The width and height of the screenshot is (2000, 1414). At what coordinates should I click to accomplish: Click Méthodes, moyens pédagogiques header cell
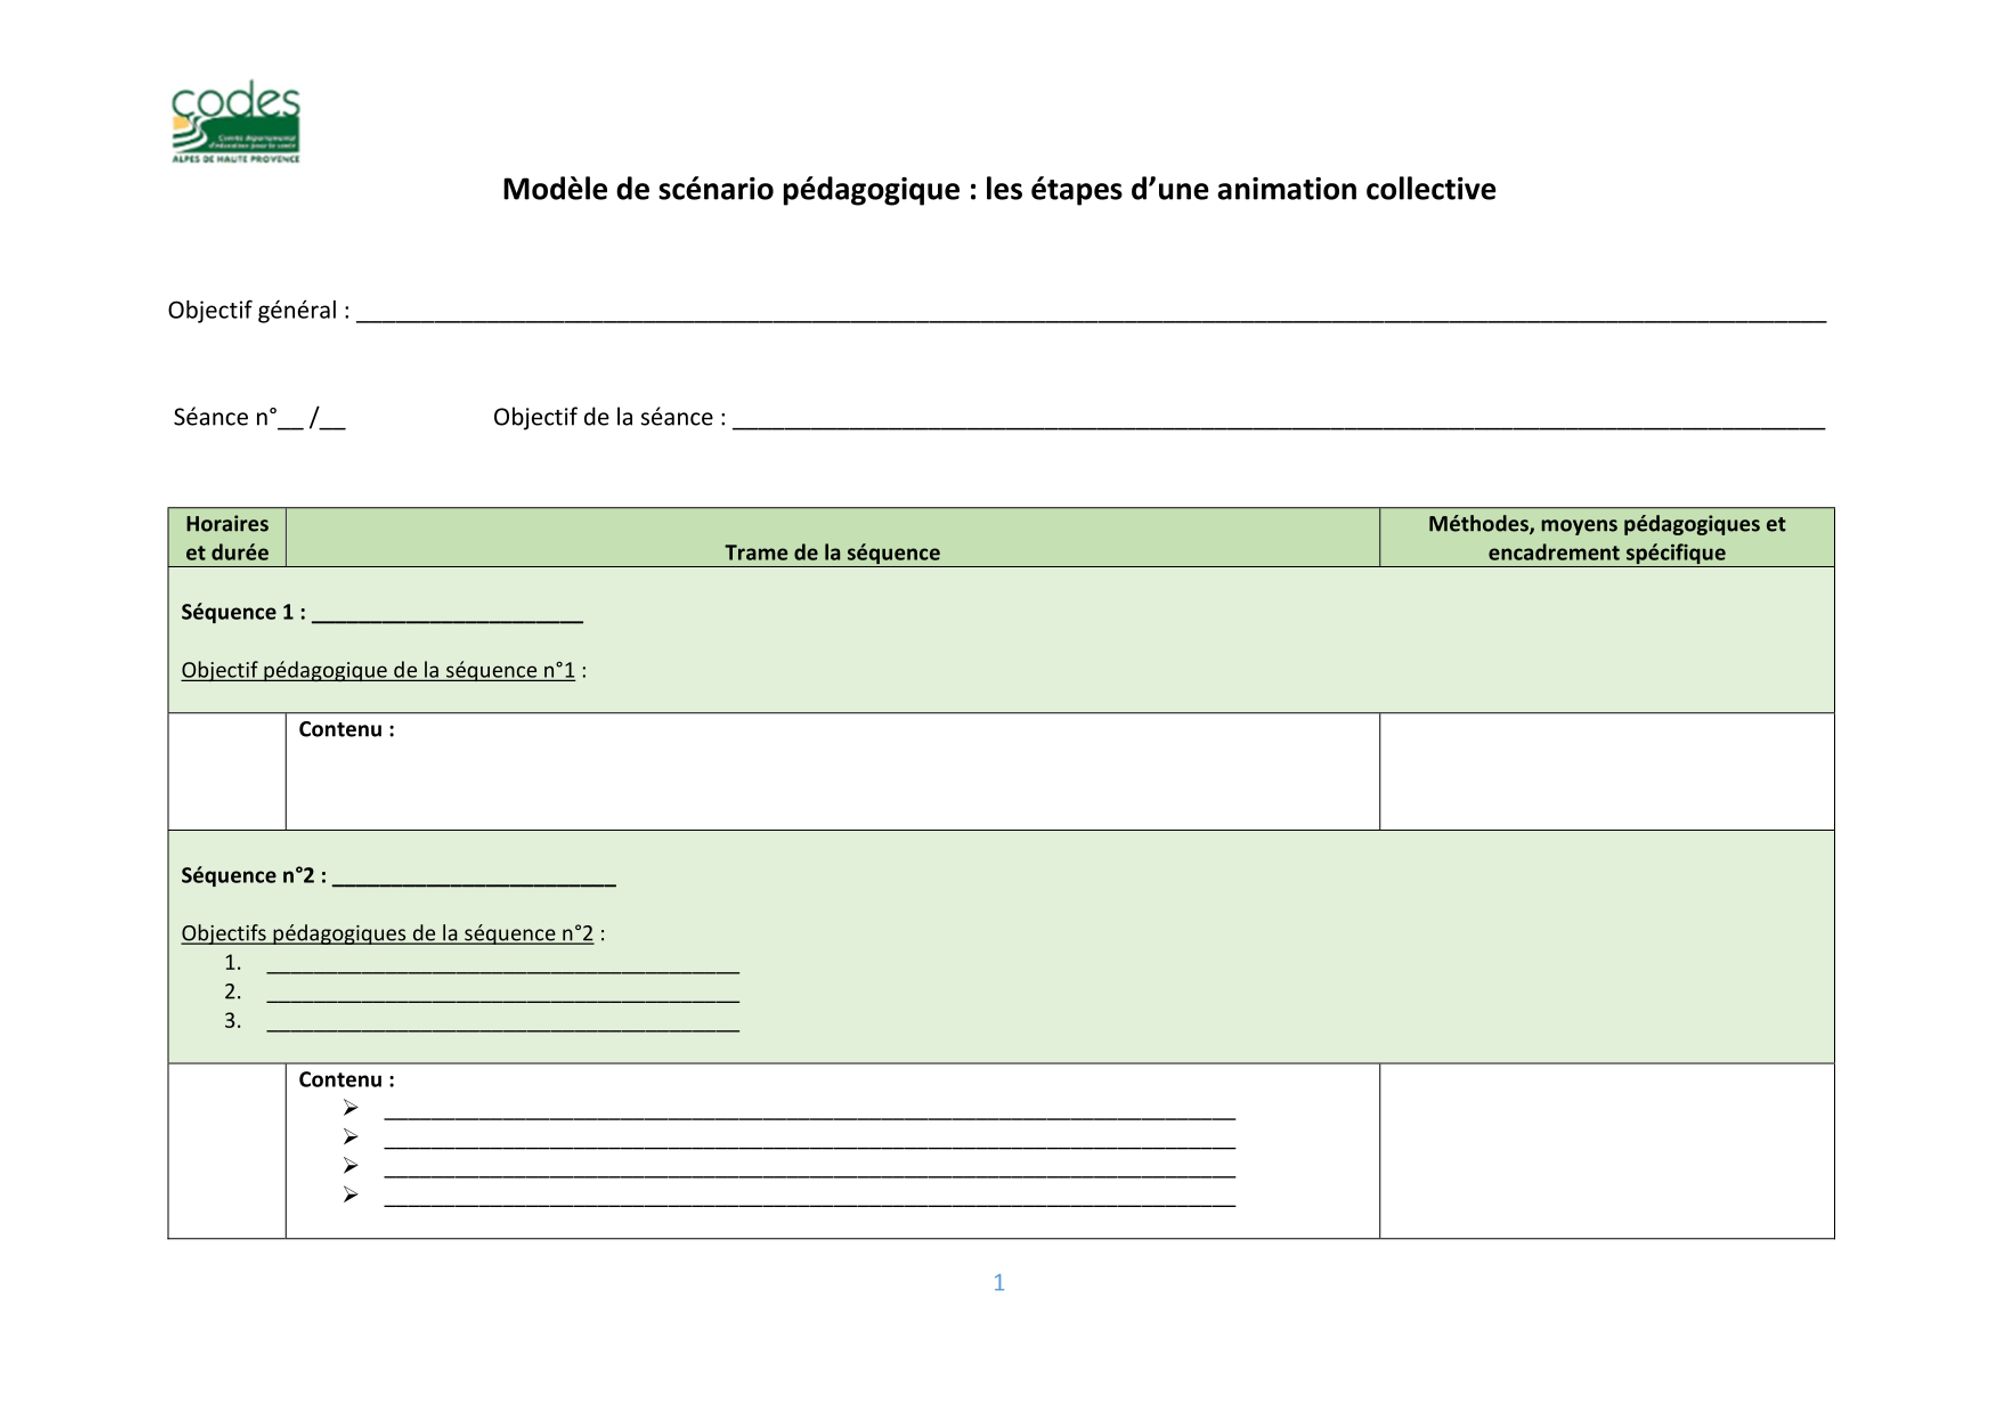(x=1606, y=538)
